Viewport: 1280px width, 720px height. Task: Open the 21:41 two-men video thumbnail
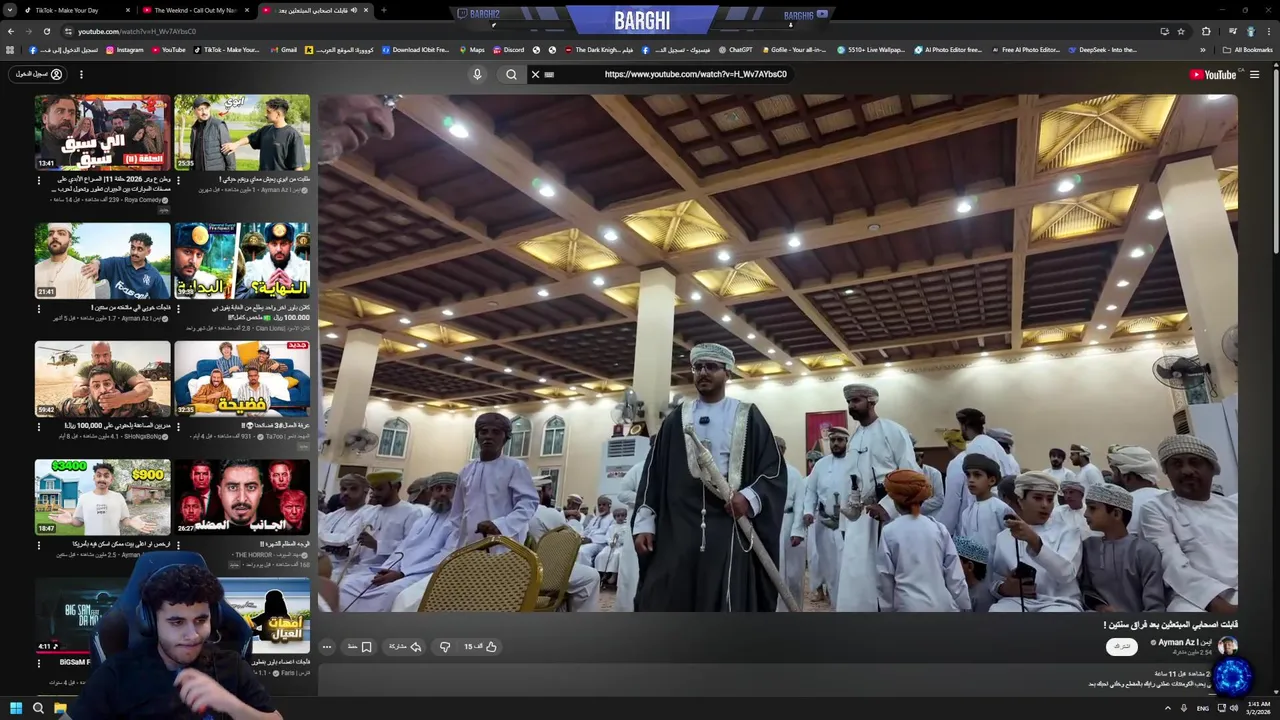pos(103,260)
